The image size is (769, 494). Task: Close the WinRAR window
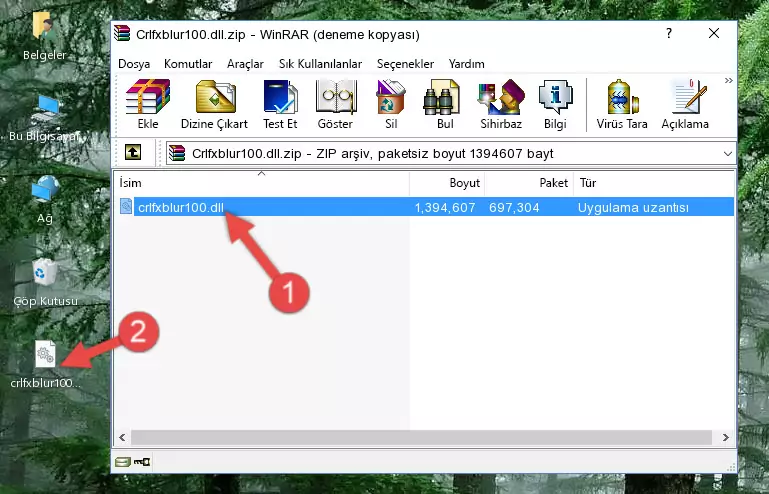(x=714, y=33)
